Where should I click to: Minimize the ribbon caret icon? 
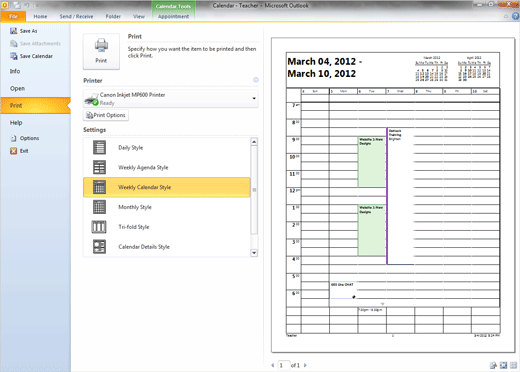506,16
